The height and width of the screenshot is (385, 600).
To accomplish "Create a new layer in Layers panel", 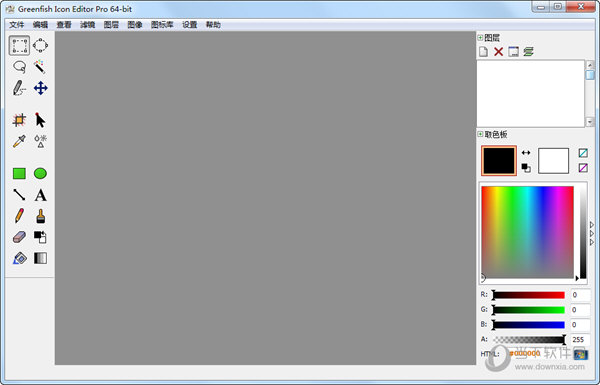I will click(484, 52).
